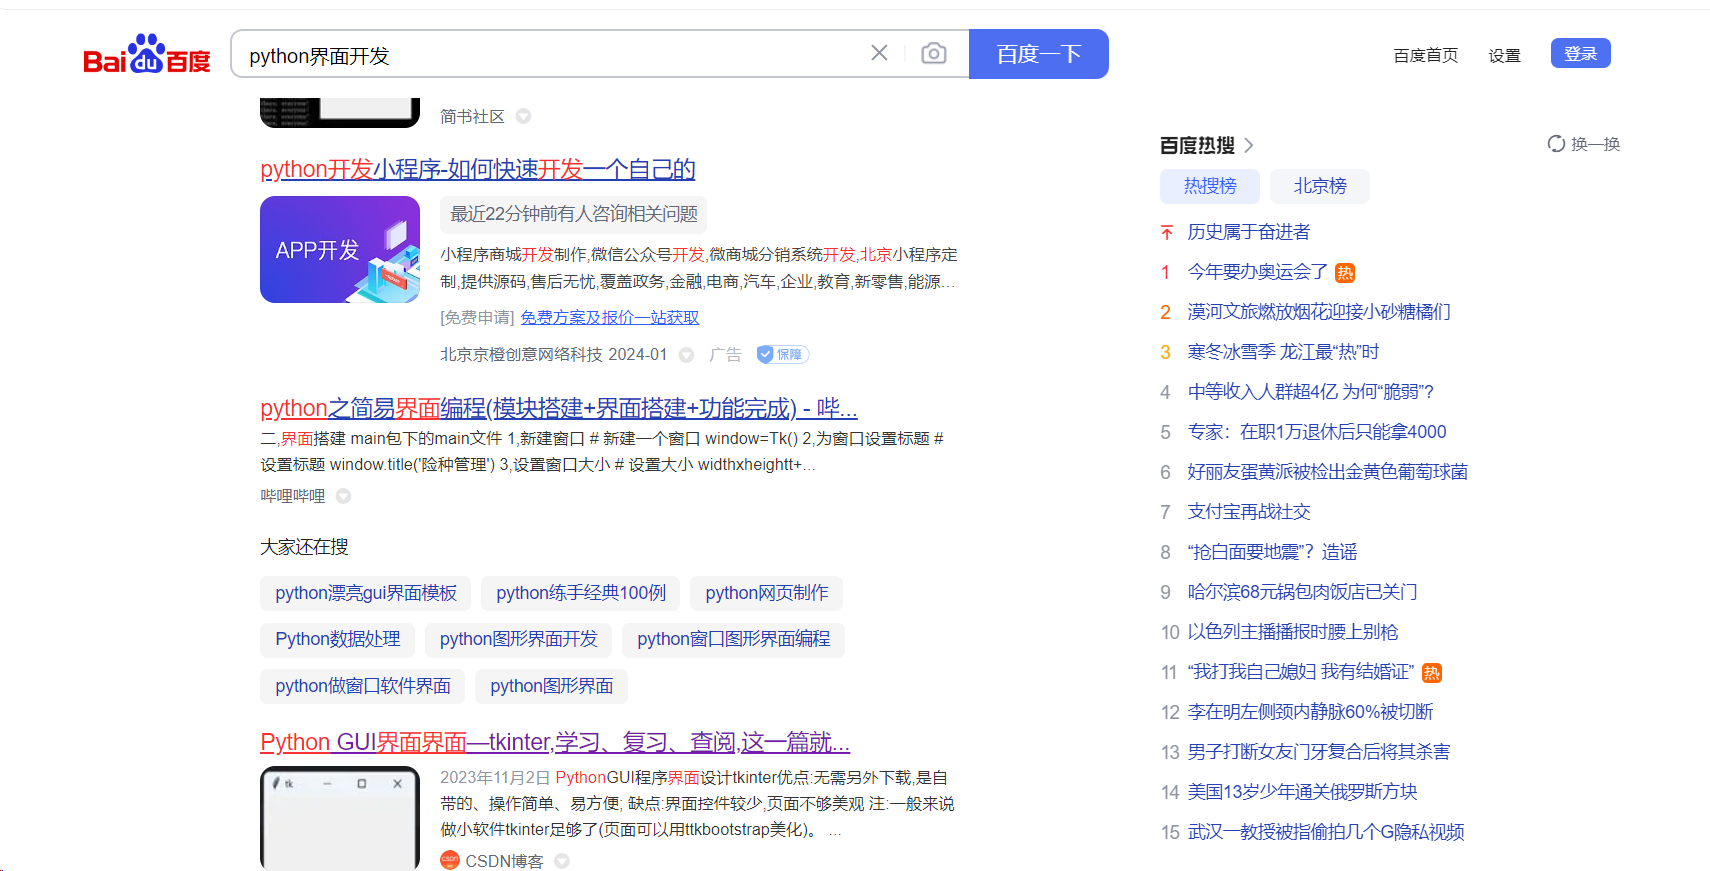Click the CSDN博客 source icon
The width and height of the screenshot is (1710, 871).
[450, 860]
